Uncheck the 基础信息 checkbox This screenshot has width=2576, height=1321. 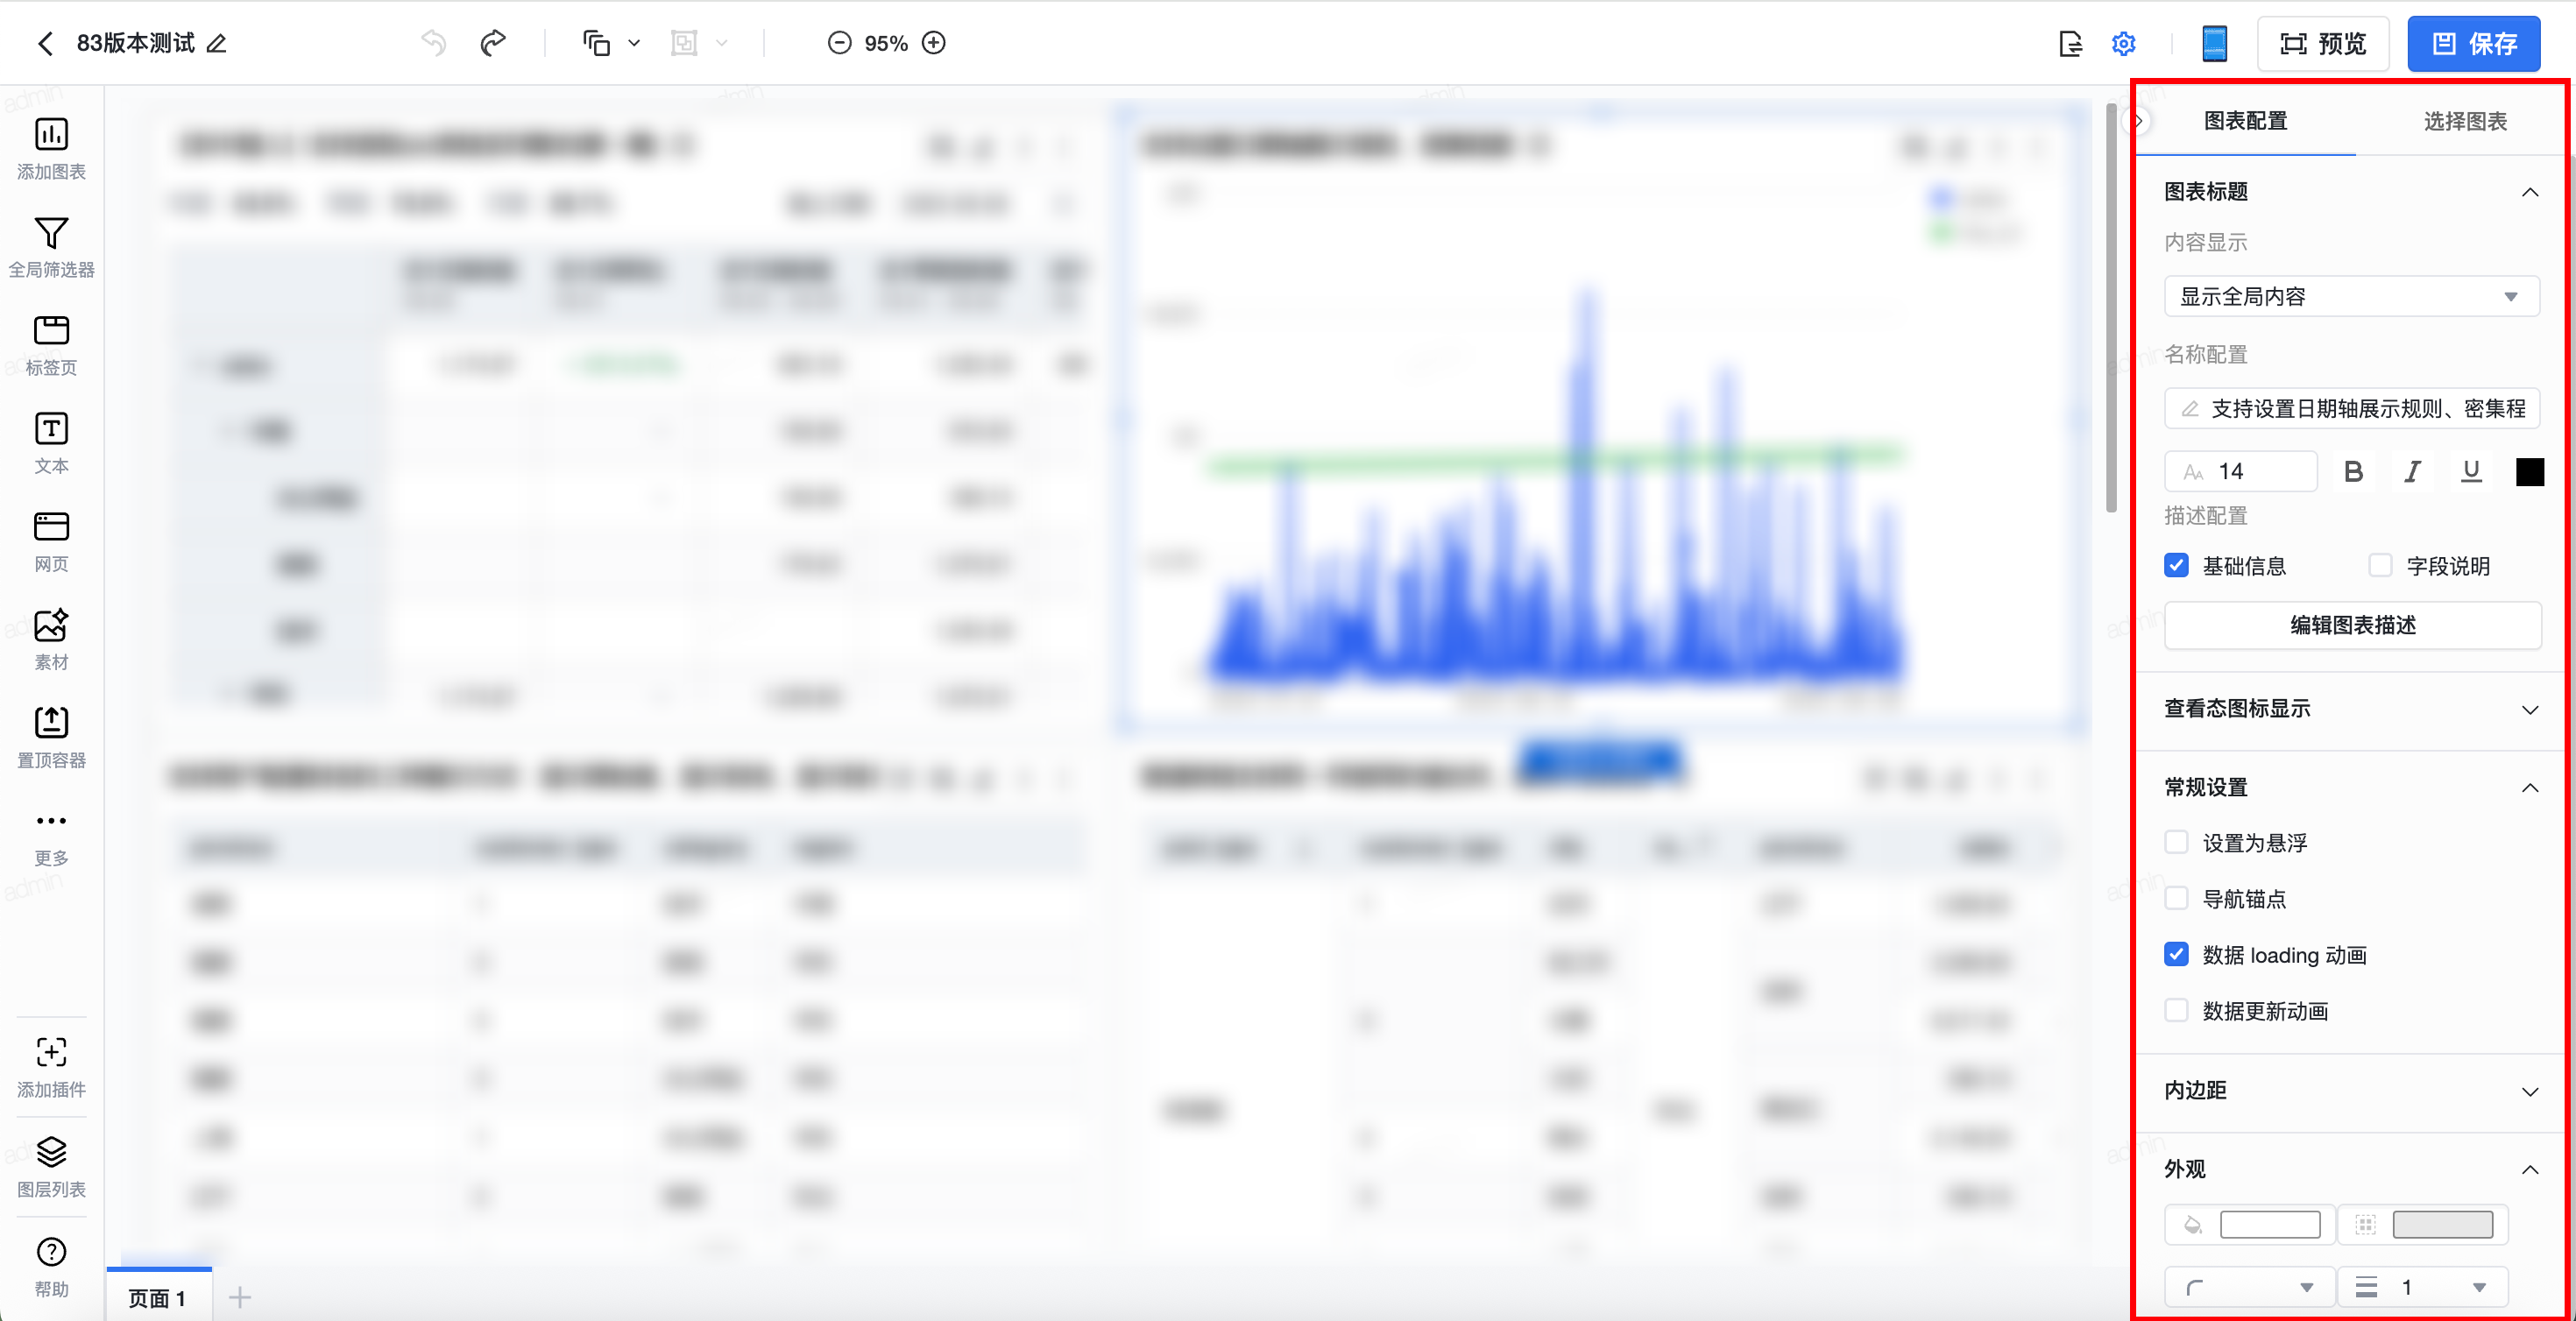[2176, 565]
